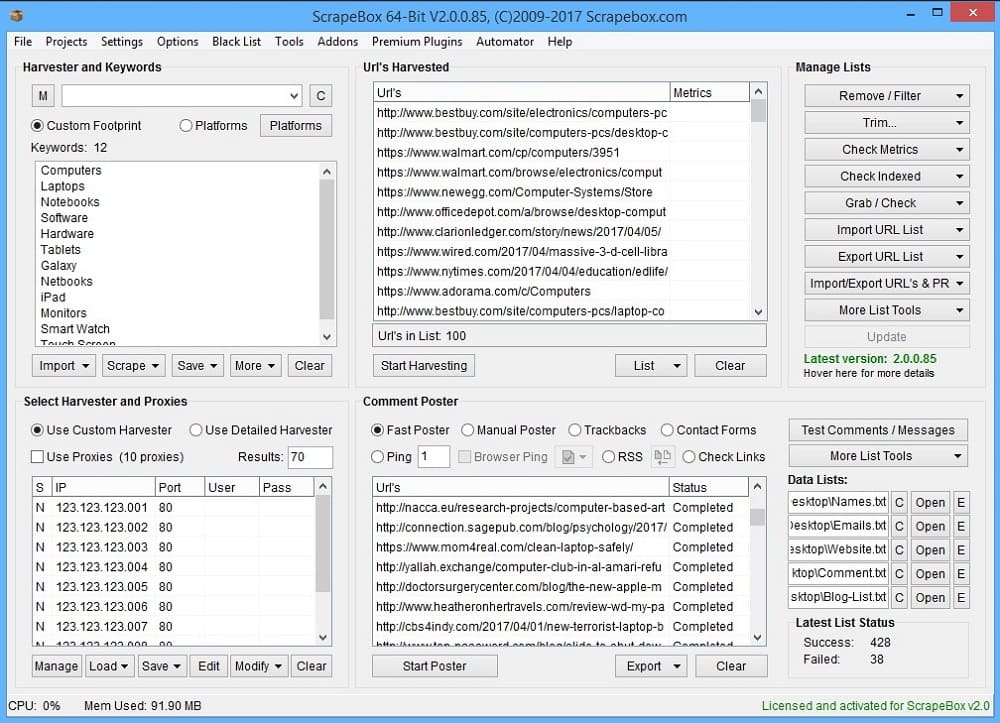Click the Results number input field

click(x=311, y=457)
